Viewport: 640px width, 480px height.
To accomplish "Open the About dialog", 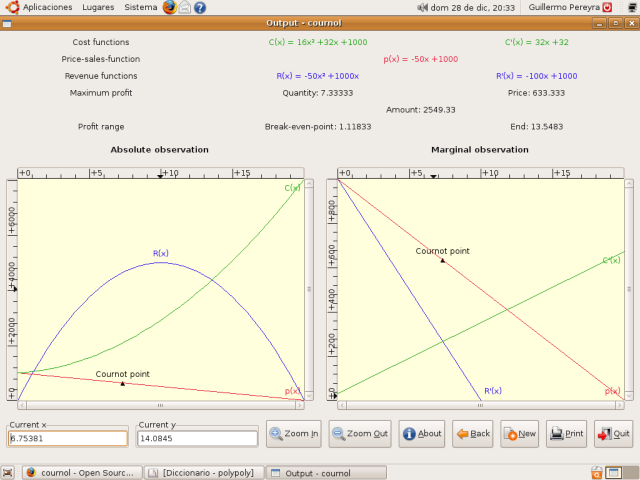I will (x=422, y=434).
